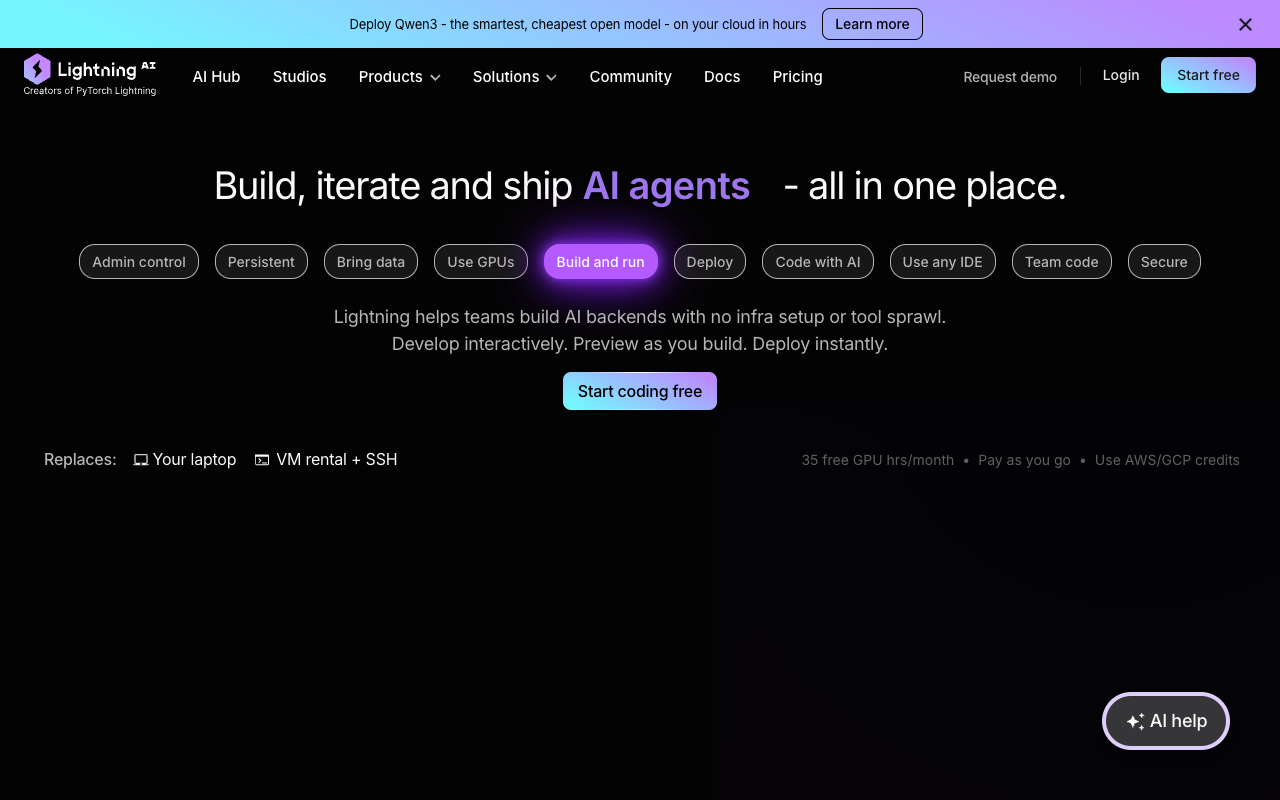Select the Bring data pill

(371, 262)
